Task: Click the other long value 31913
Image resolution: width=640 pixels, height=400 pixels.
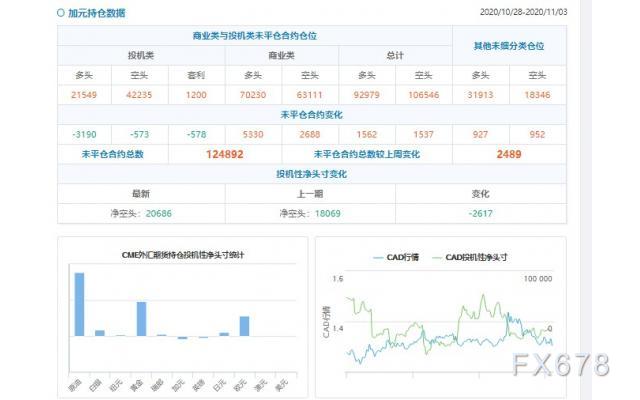Action: pos(480,95)
